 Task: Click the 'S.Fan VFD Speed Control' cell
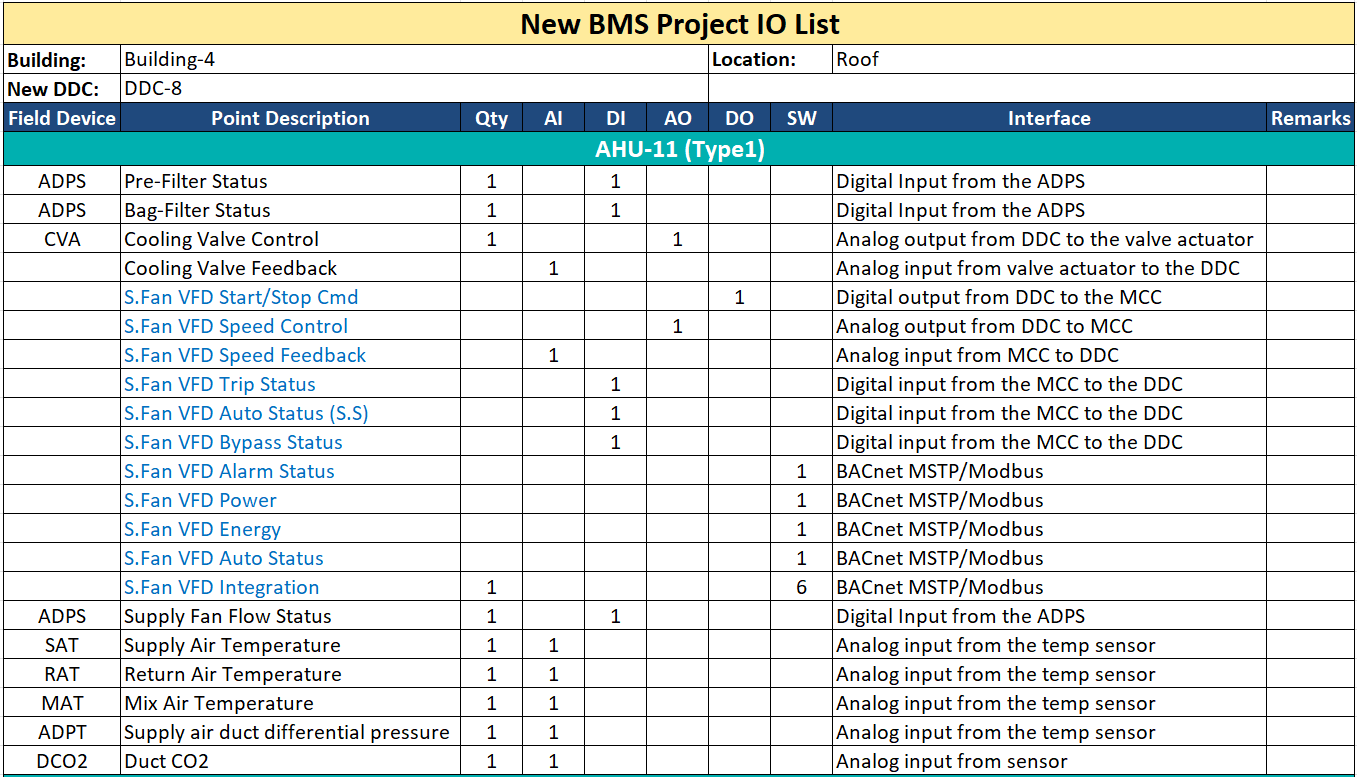pyautogui.click(x=290, y=326)
